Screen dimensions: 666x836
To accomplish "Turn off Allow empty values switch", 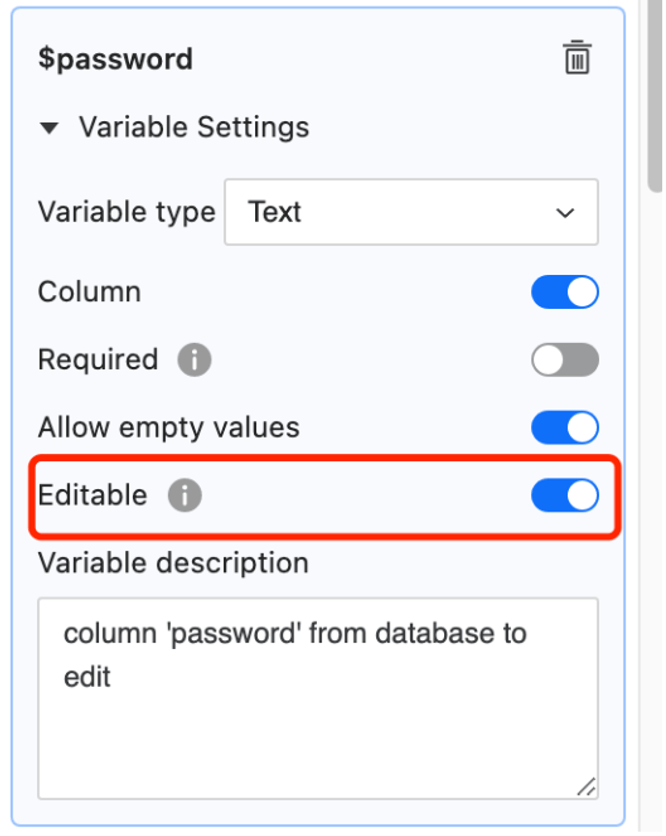I will coord(565,428).
